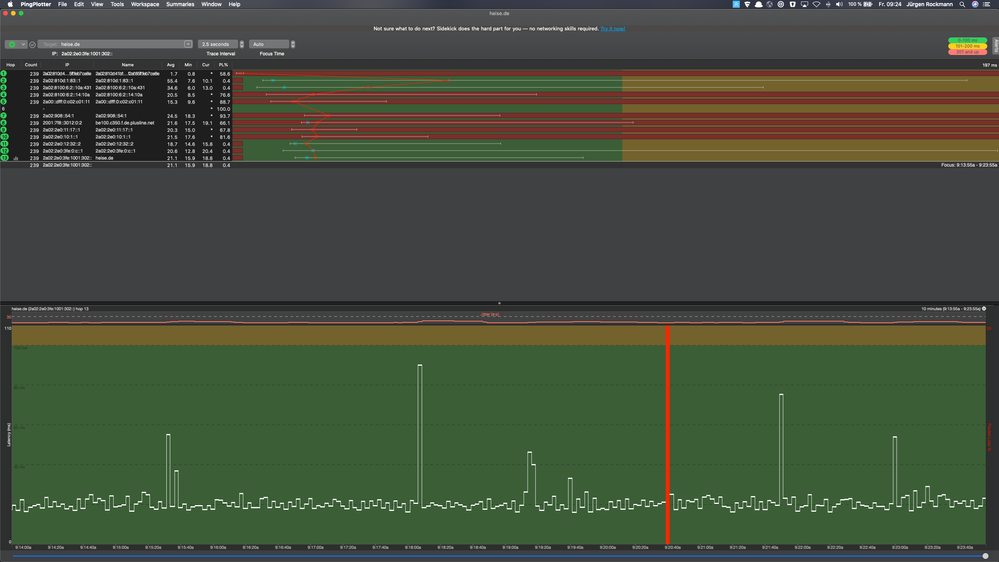Screen dimensions: 999x562
Task: Open the Siri icon in the menu bar
Action: [x=975, y=4]
